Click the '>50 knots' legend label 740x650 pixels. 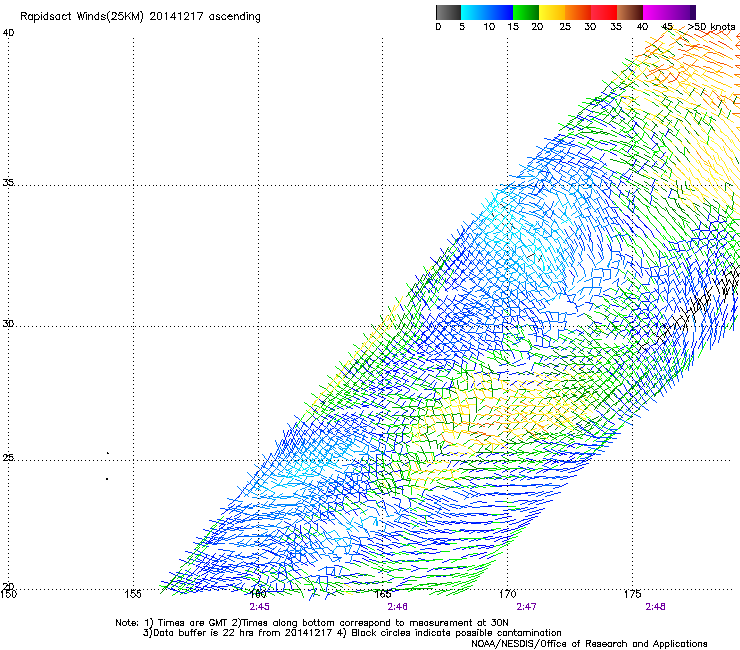click(x=712, y=27)
